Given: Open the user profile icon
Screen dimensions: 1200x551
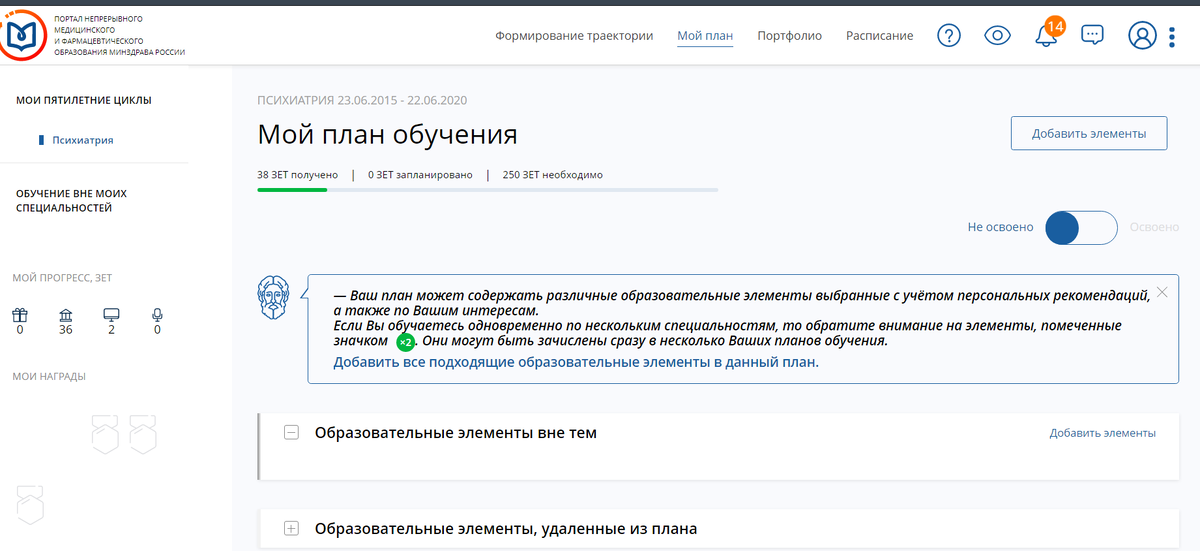Looking at the screenshot, I should [1142, 36].
